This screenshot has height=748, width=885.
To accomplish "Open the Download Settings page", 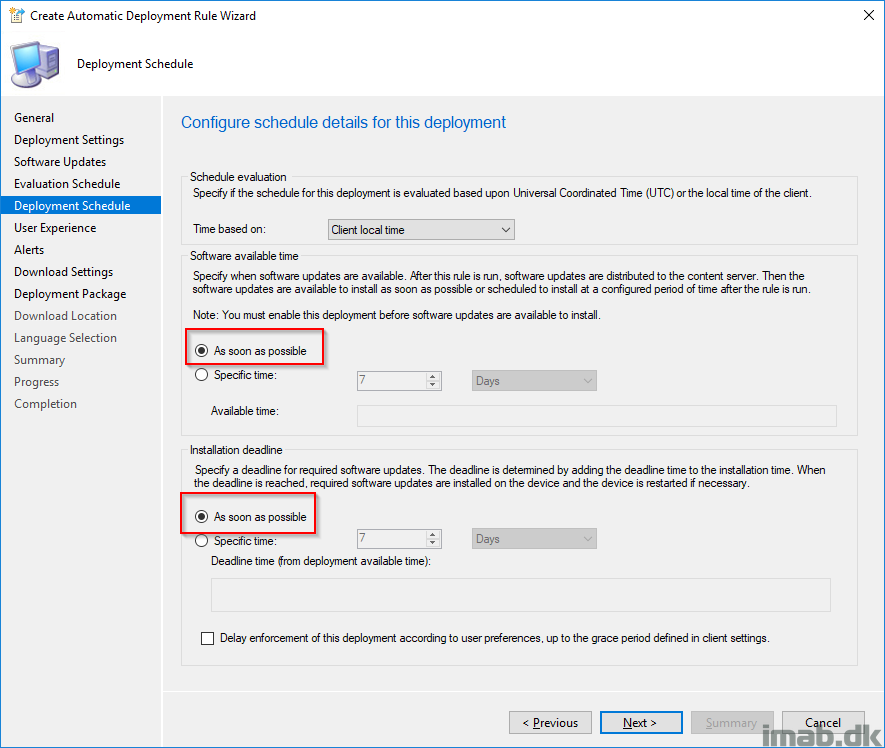I will (x=64, y=272).
